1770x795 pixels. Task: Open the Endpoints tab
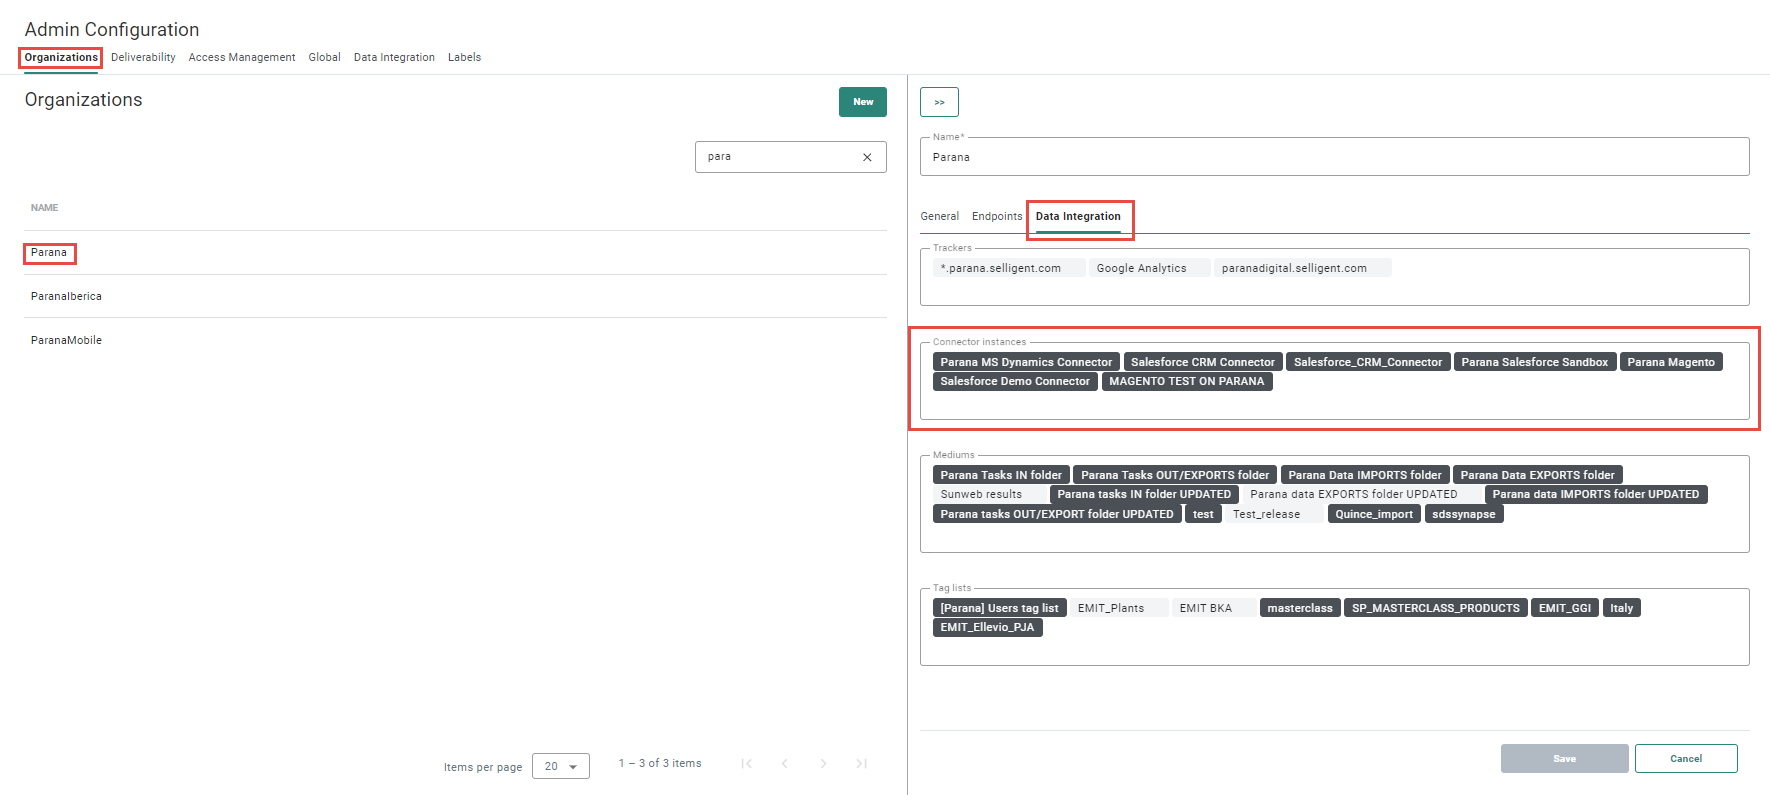pos(997,216)
